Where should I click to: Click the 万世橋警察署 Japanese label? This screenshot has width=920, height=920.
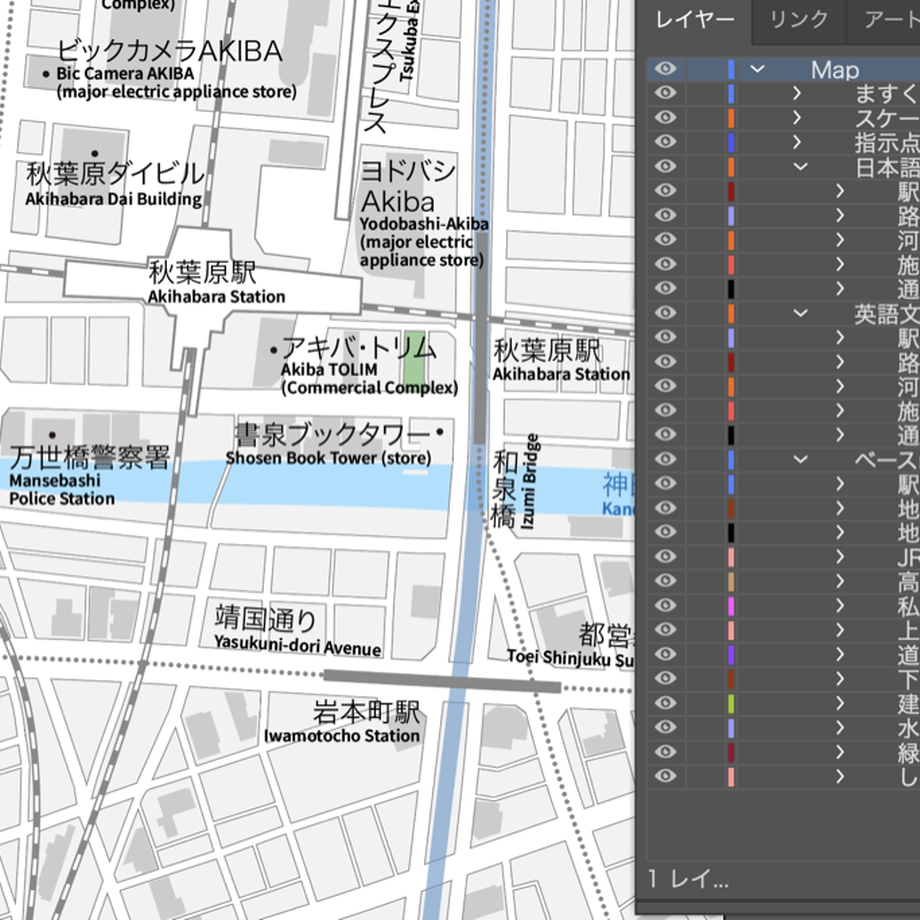point(90,458)
